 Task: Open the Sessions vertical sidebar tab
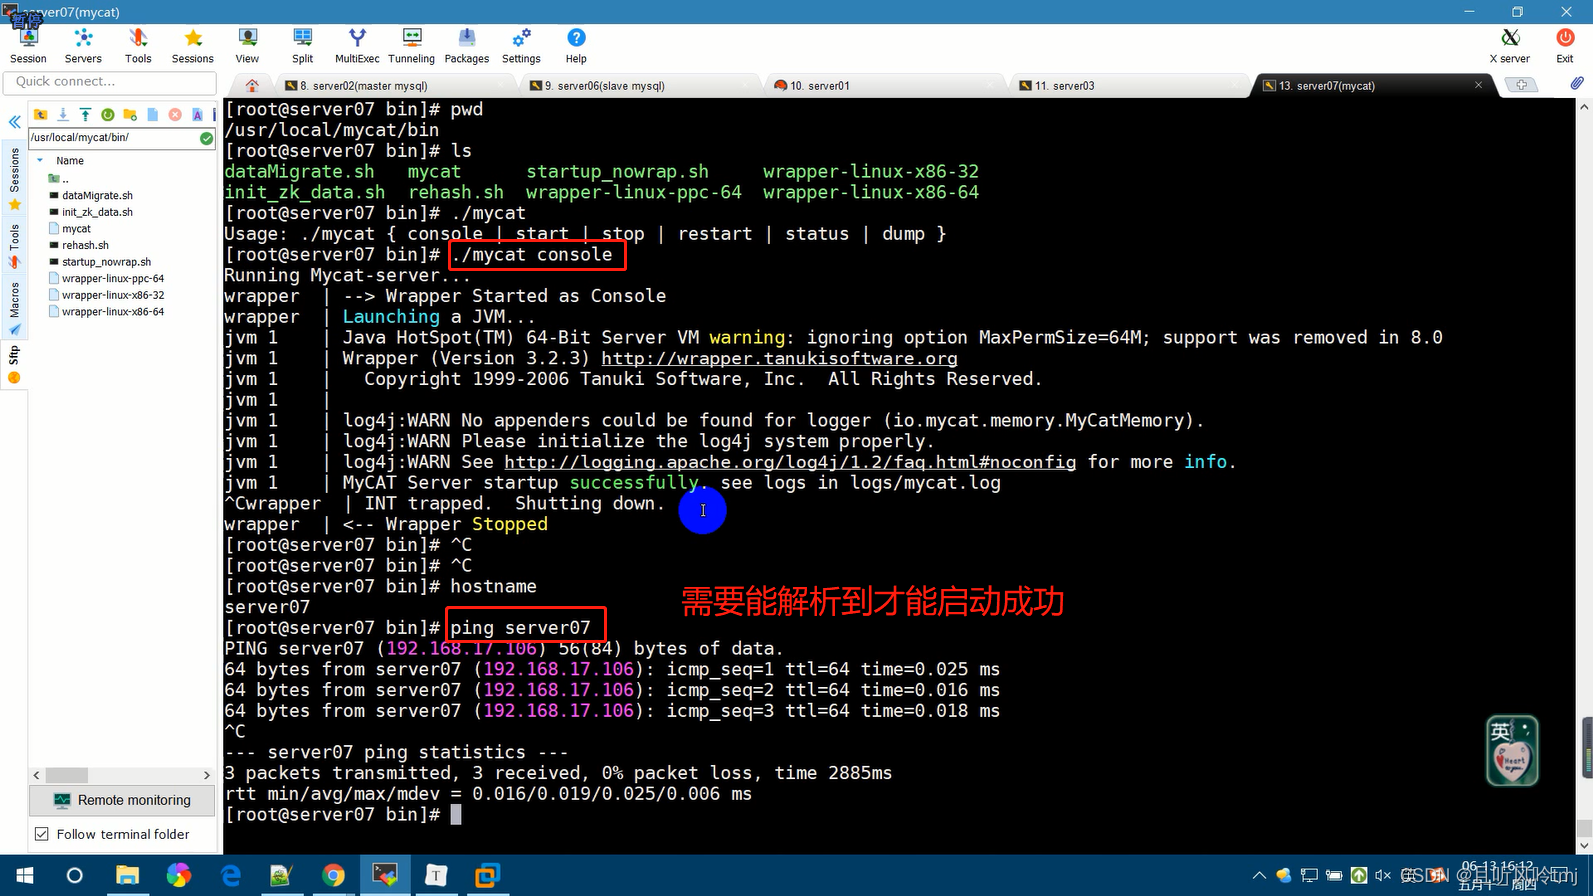15,178
